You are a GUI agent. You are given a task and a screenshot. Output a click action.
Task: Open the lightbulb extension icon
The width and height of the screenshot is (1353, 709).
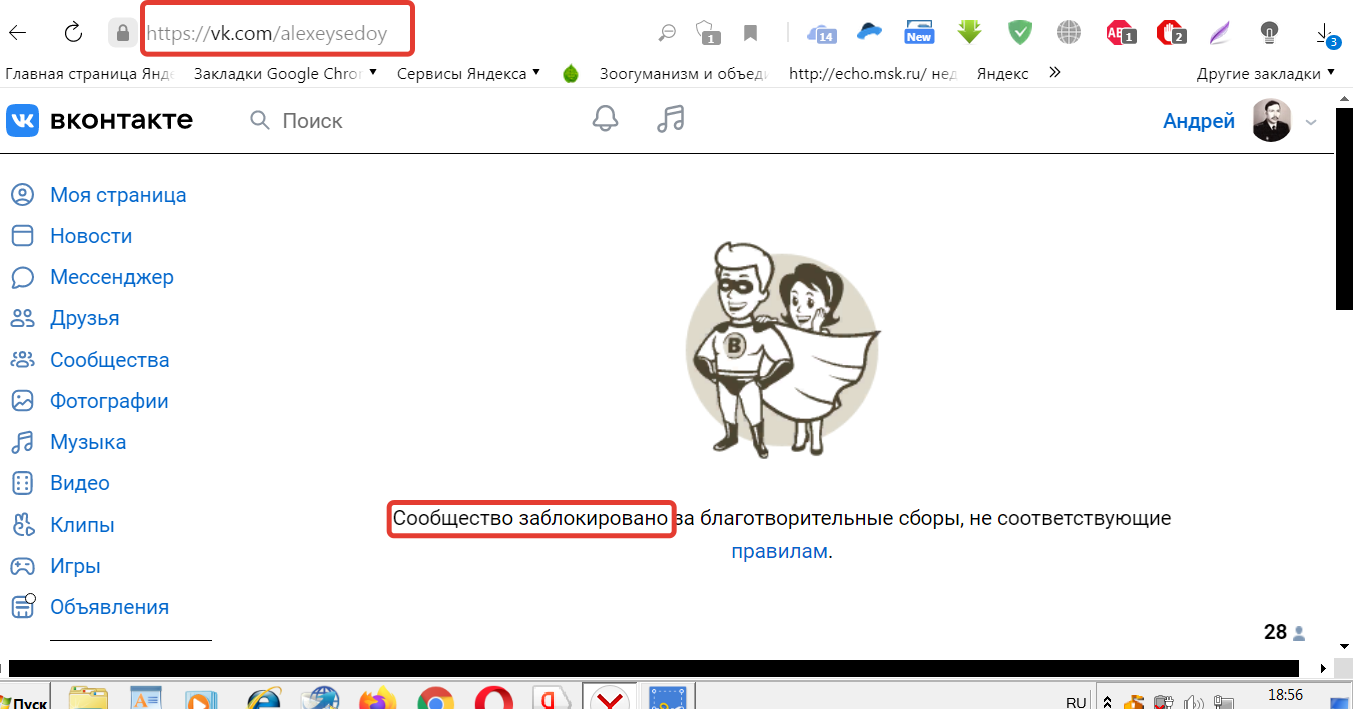[1268, 33]
